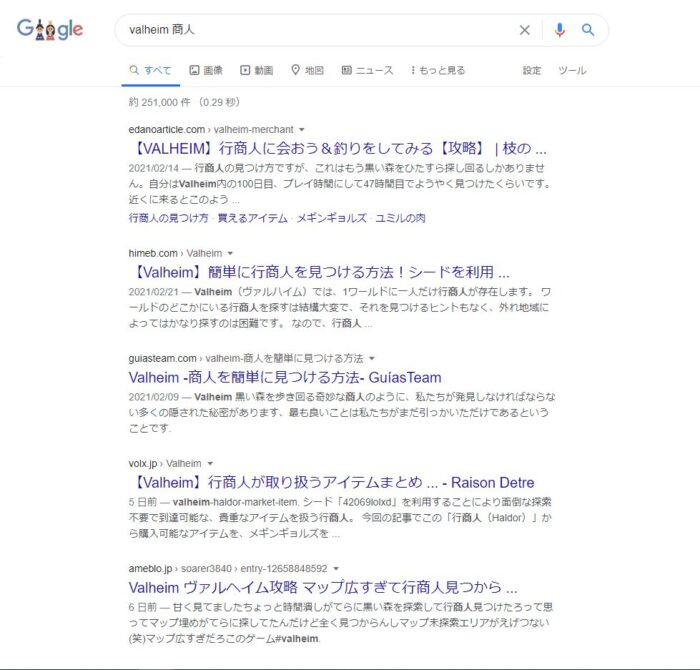Expand dropdown arrow beside ameblo.jp URL
Viewport: 700px width, 670px height.
tap(336, 568)
